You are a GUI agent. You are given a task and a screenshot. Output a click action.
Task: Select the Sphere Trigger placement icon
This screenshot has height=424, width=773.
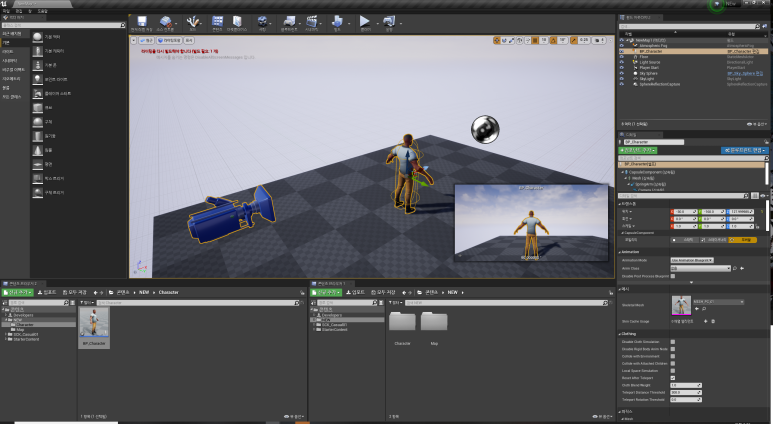(37, 192)
